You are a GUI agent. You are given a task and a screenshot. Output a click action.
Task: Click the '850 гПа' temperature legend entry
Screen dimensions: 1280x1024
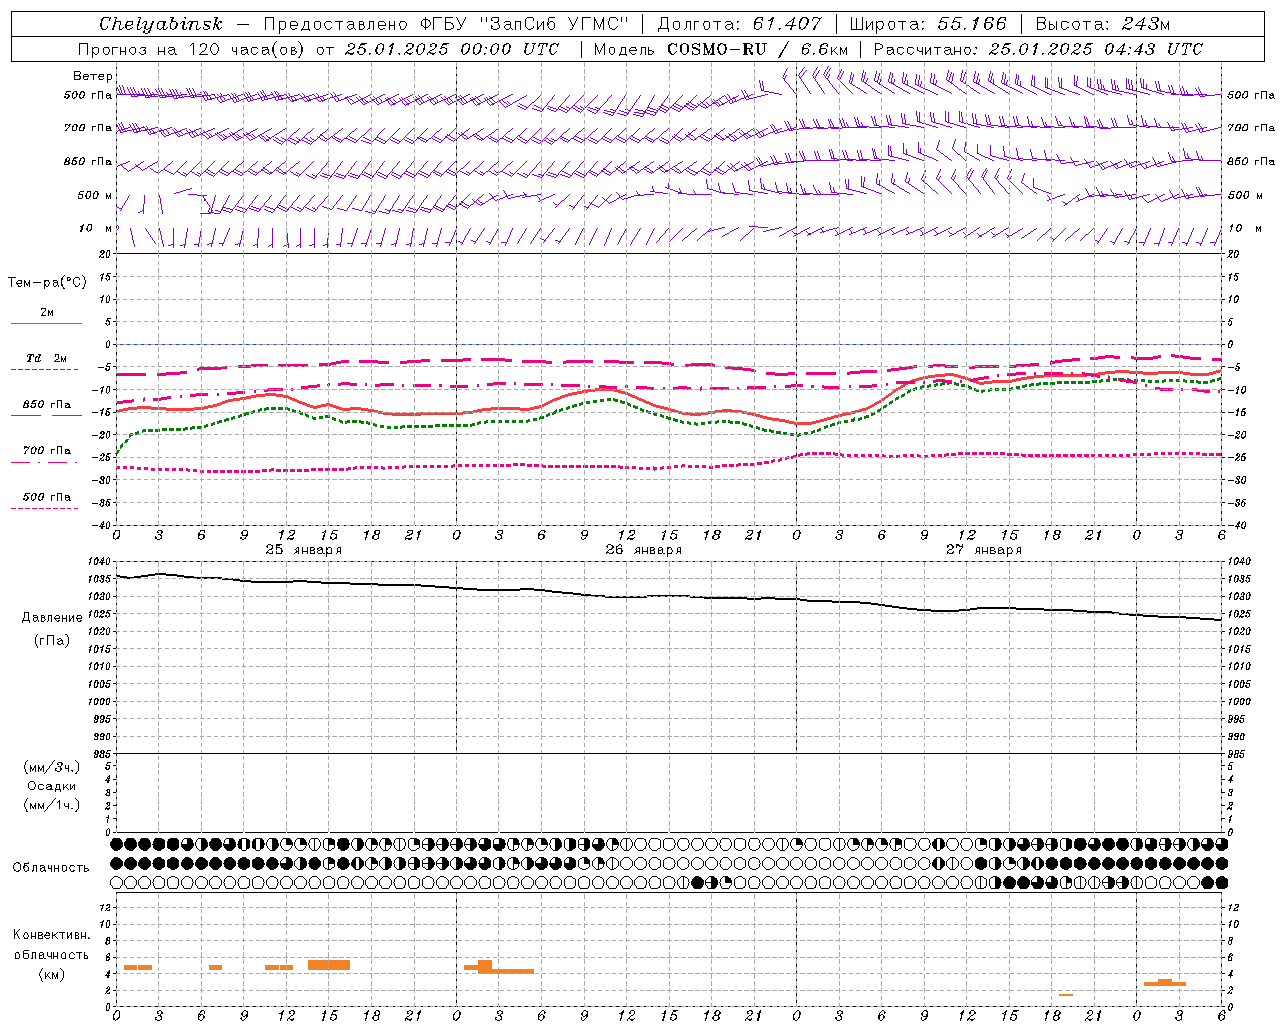point(46,405)
